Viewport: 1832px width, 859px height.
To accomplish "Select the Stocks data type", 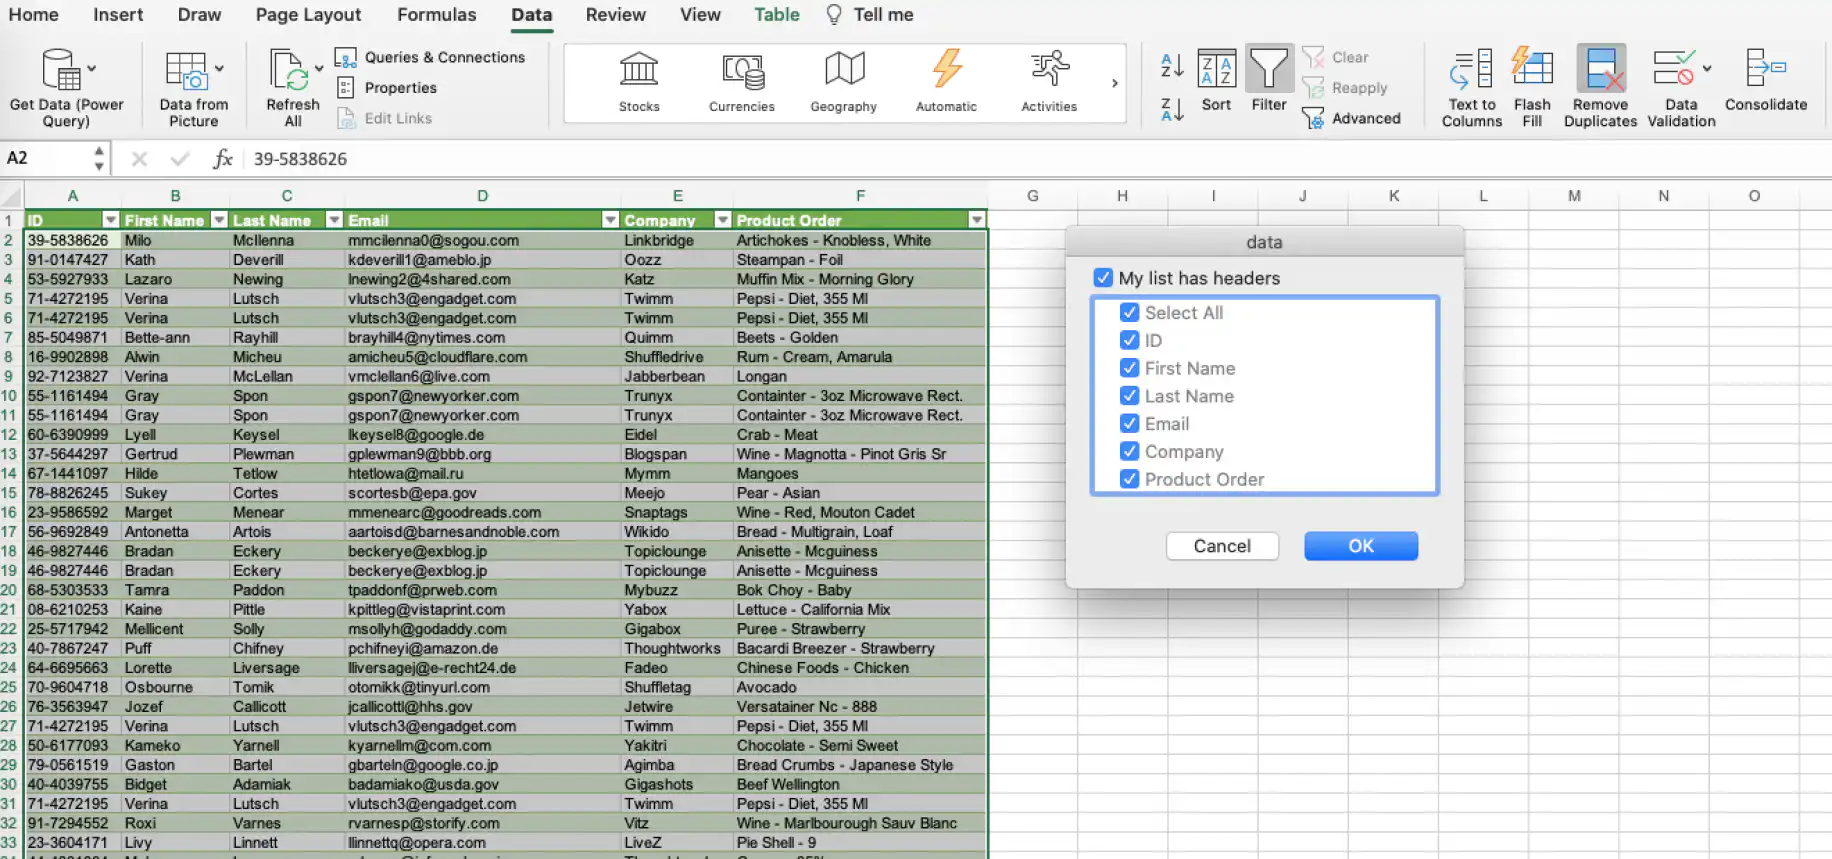I will [639, 82].
